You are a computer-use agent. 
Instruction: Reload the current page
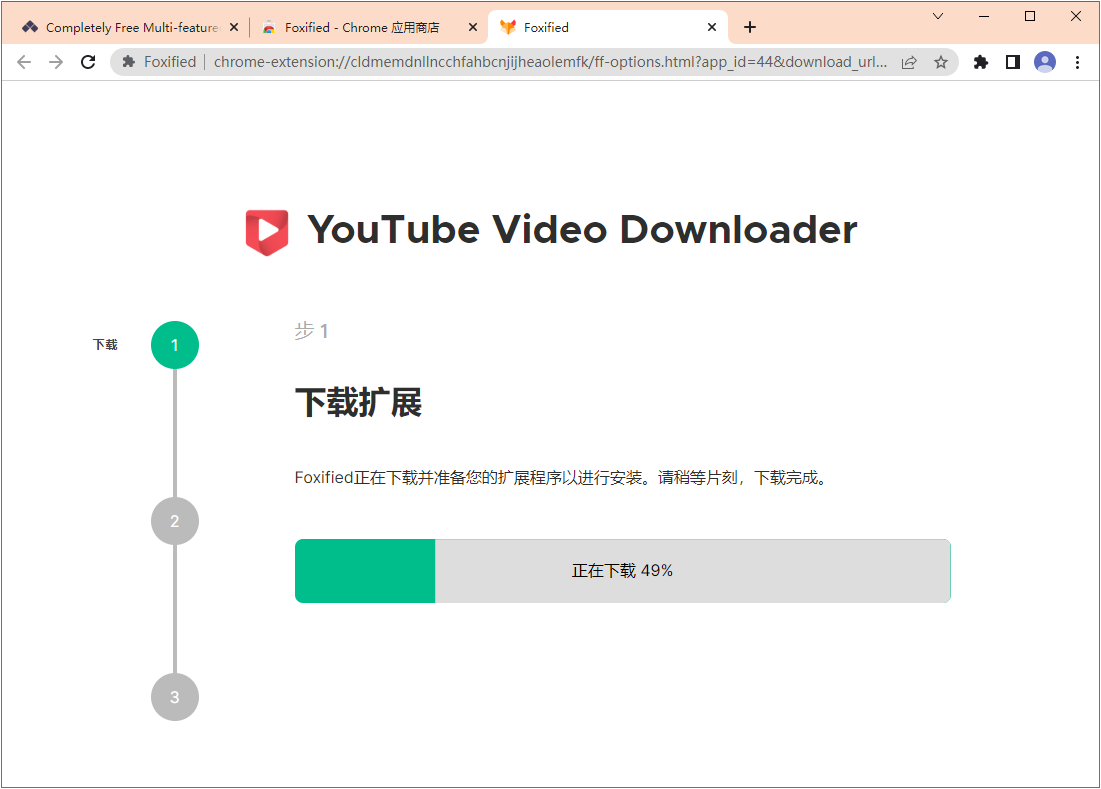point(88,62)
